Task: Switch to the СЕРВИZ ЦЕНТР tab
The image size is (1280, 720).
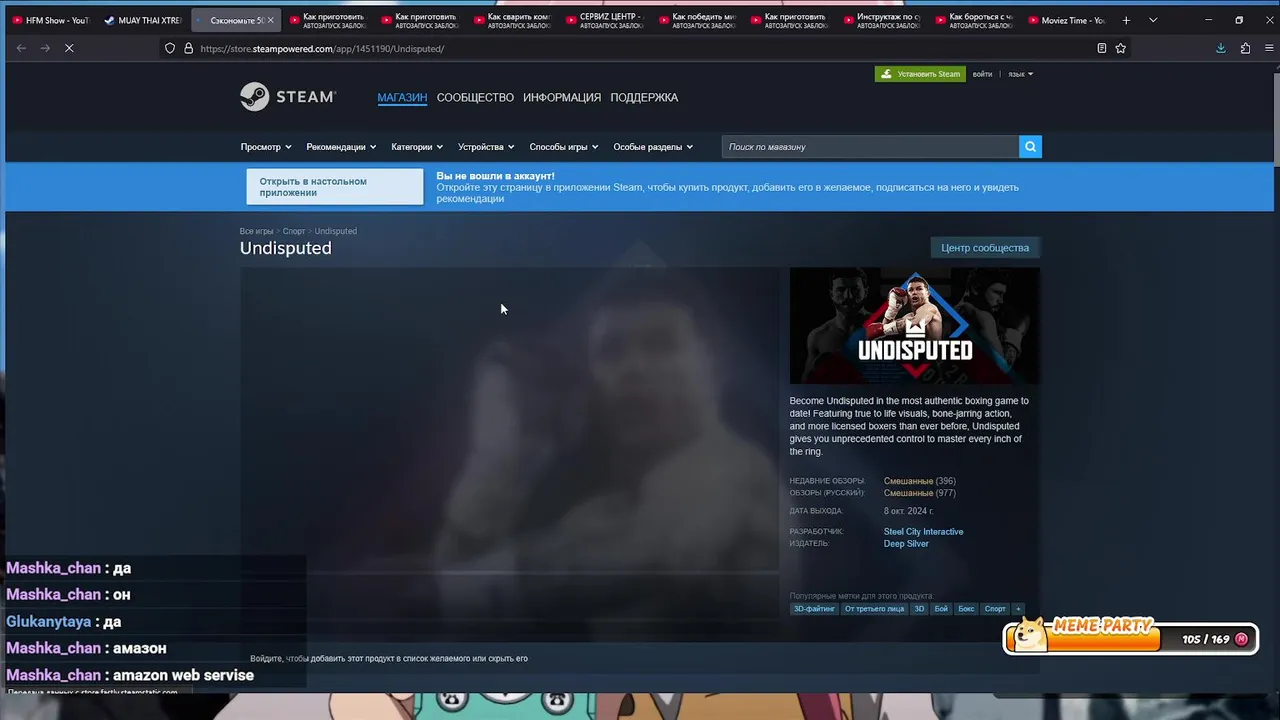Action: (x=604, y=20)
